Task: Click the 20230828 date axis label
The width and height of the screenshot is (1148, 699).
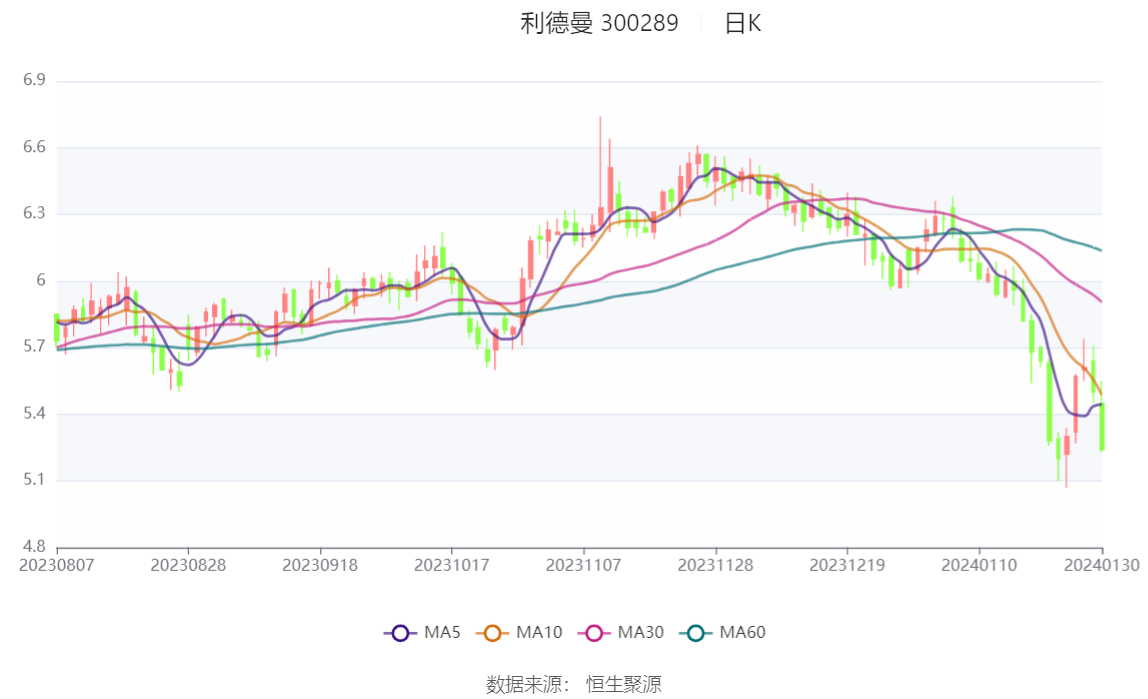Action: [x=188, y=565]
